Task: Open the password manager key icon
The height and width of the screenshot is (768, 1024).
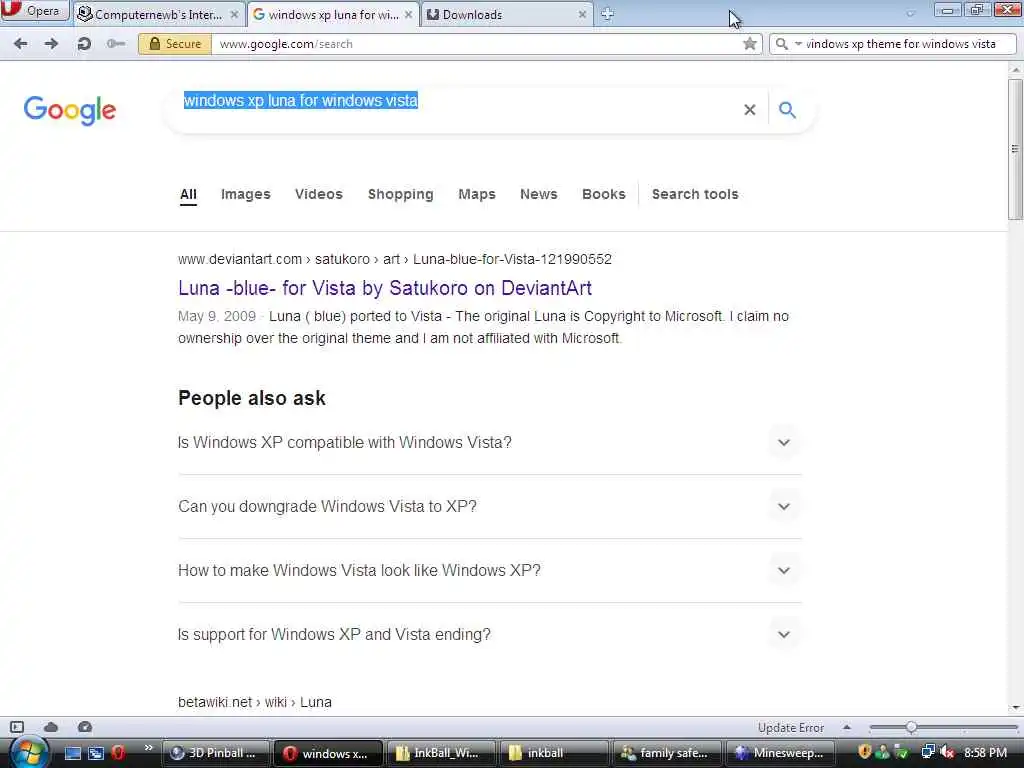Action: 116,44
